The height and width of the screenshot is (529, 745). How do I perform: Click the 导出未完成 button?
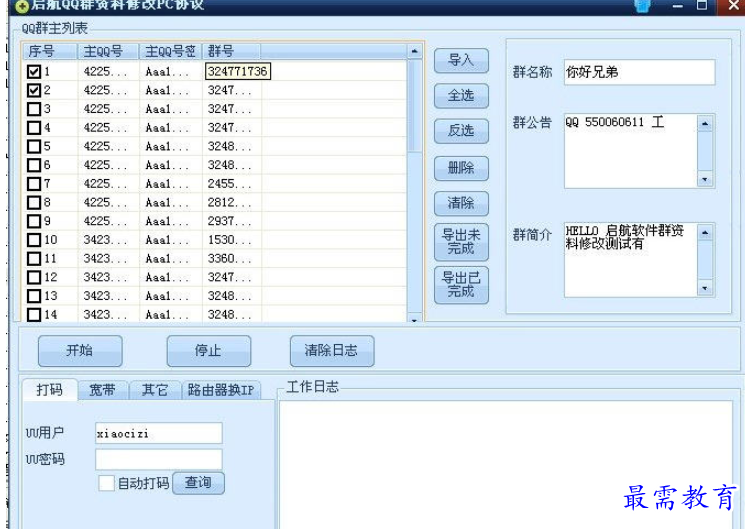(x=461, y=242)
